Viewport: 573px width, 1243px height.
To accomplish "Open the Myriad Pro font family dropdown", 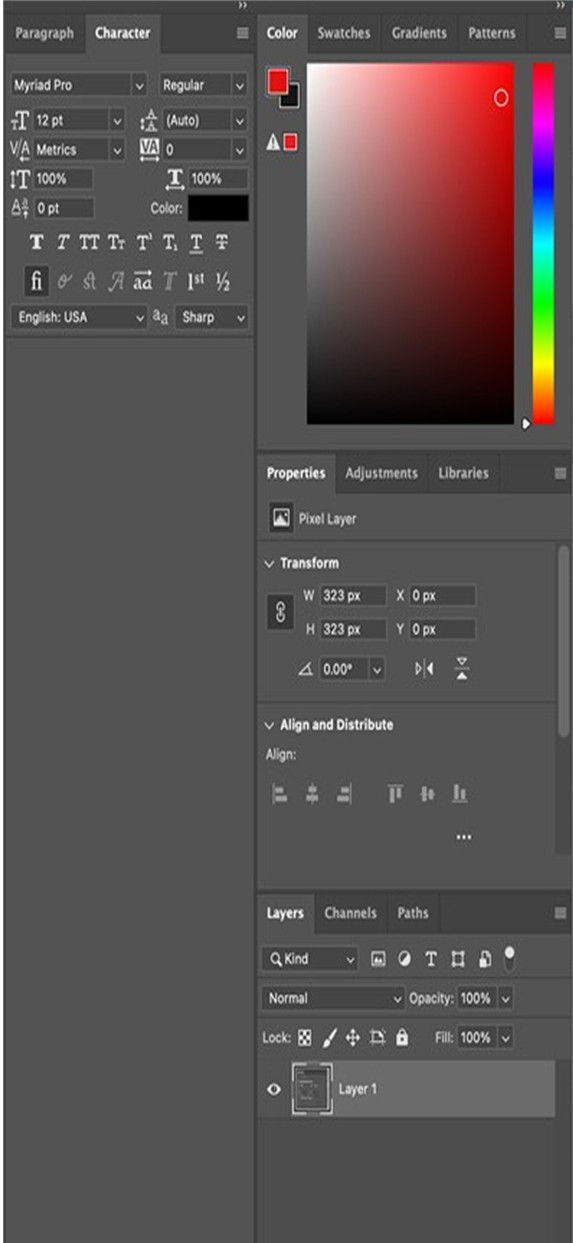I will [x=79, y=86].
